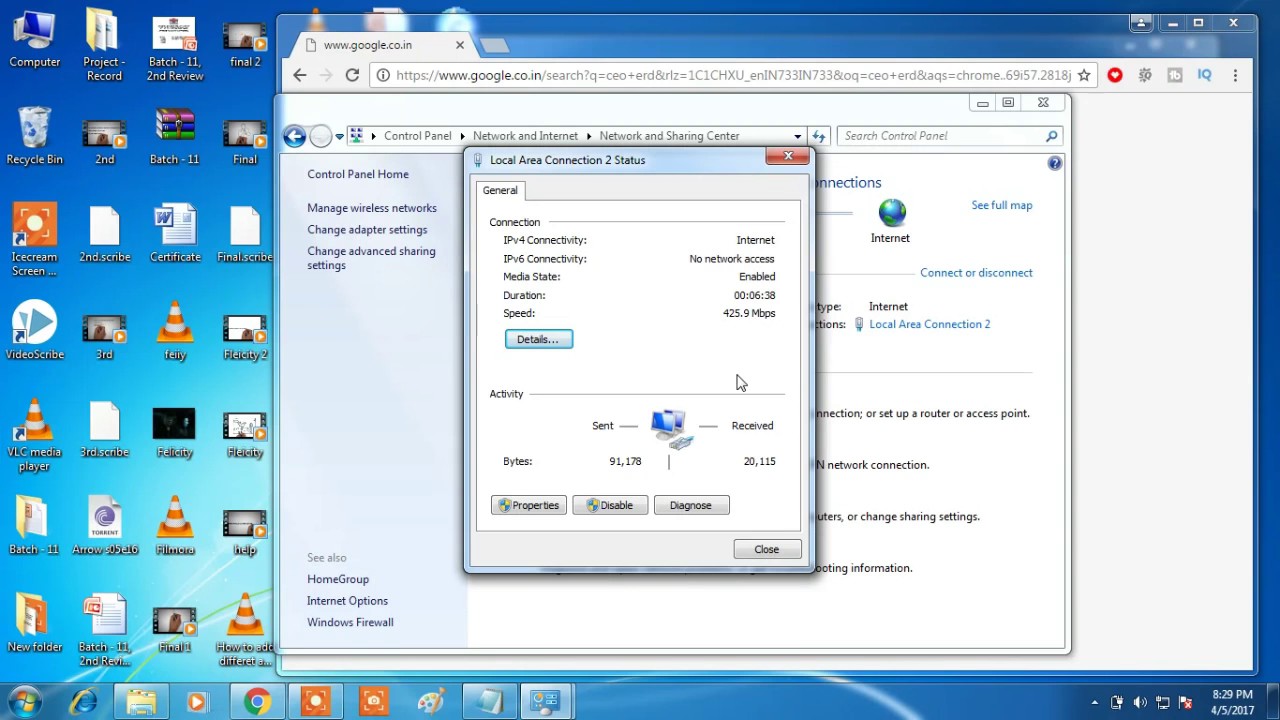Select the www.google.co.in Chrome tab
Viewport: 1280px width, 720px height.
[385, 45]
